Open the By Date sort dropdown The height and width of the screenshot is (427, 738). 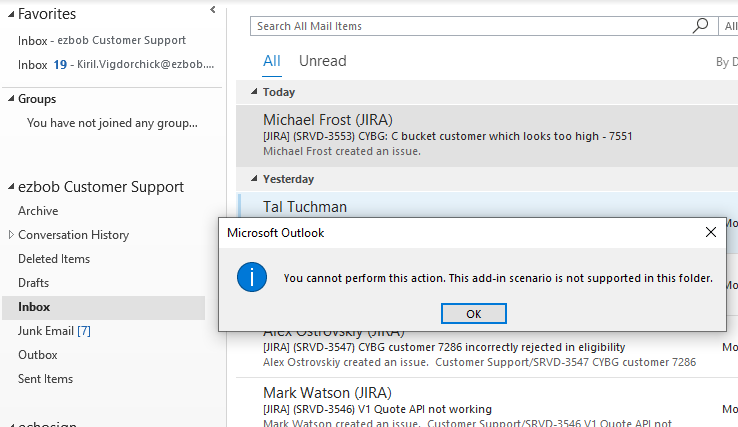pyautogui.click(x=727, y=62)
